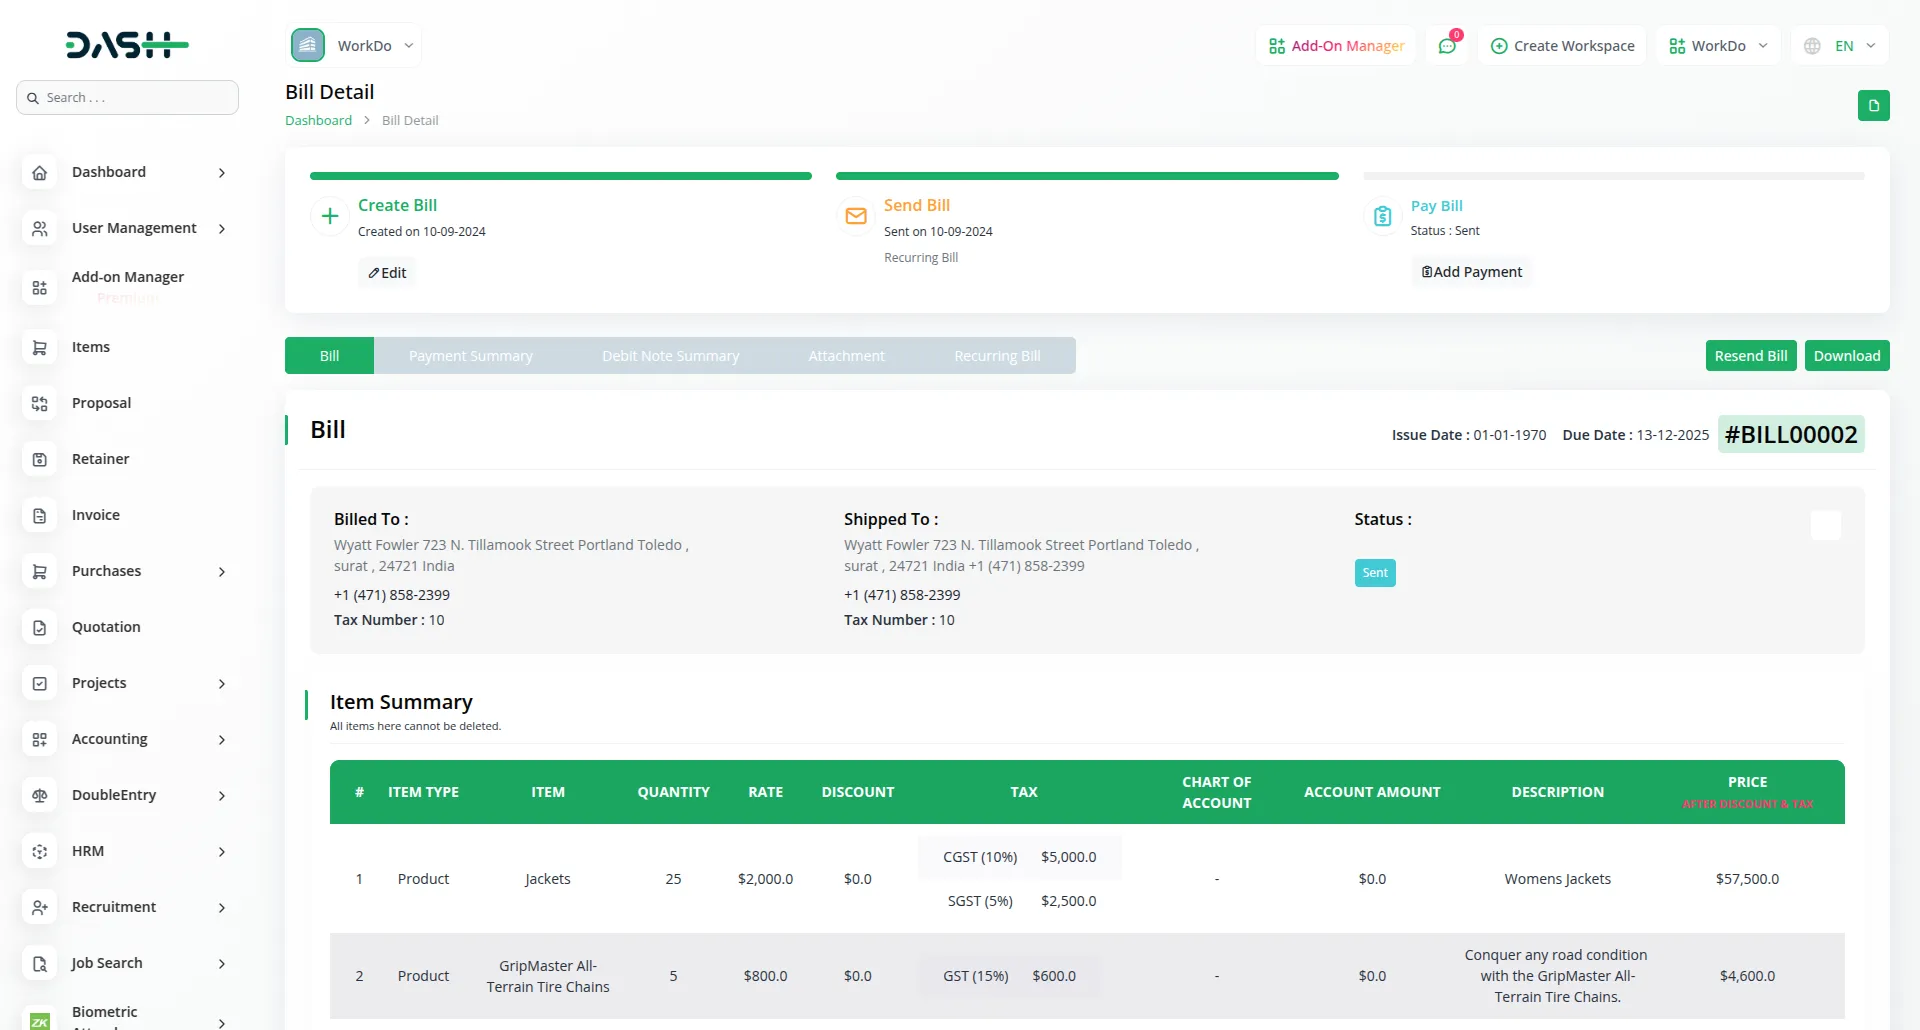Select the Quotation sidebar icon
1920x1030 pixels.
39,627
